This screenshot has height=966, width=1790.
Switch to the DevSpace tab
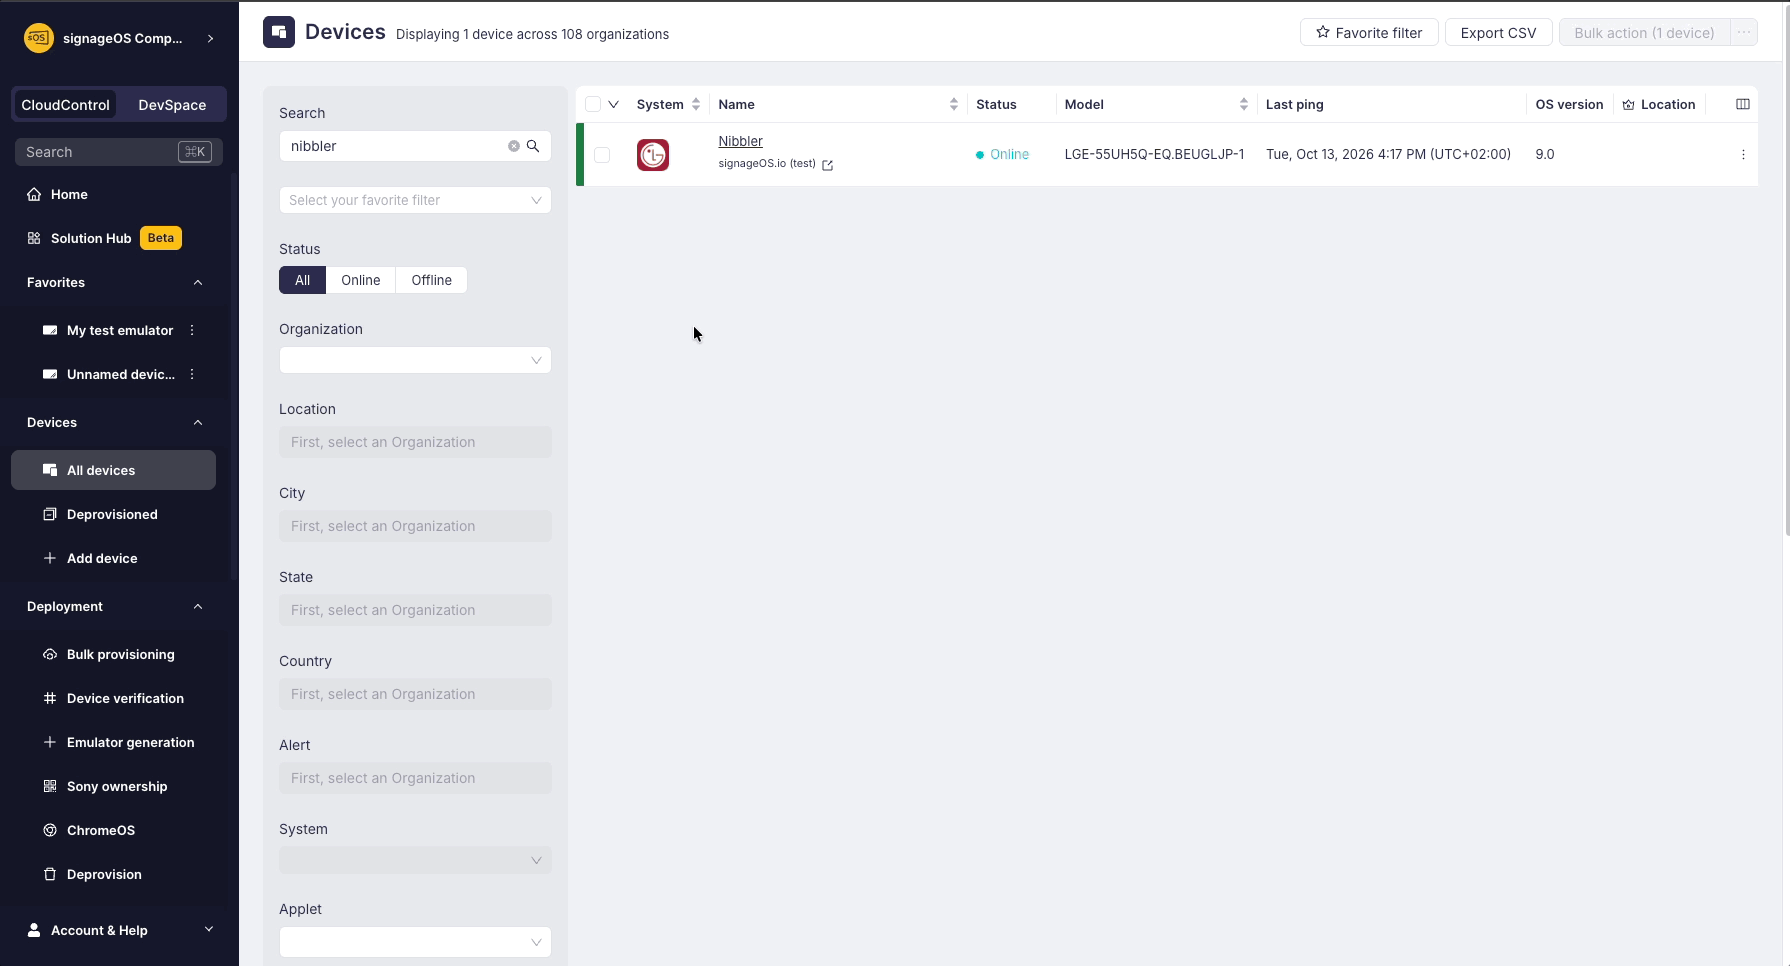172,105
